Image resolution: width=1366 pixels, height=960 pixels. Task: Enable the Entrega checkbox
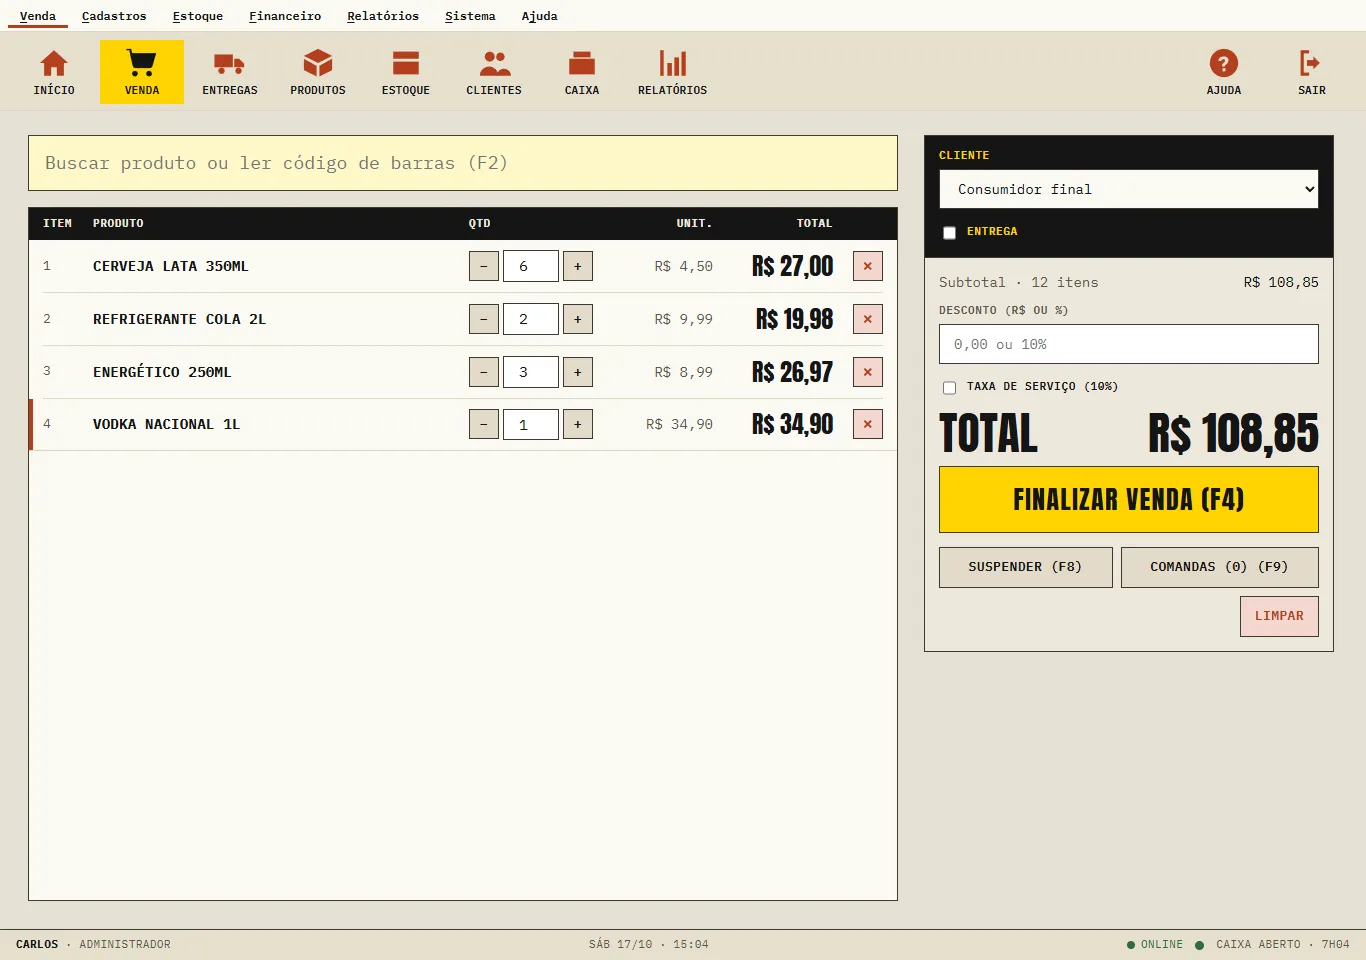click(949, 232)
